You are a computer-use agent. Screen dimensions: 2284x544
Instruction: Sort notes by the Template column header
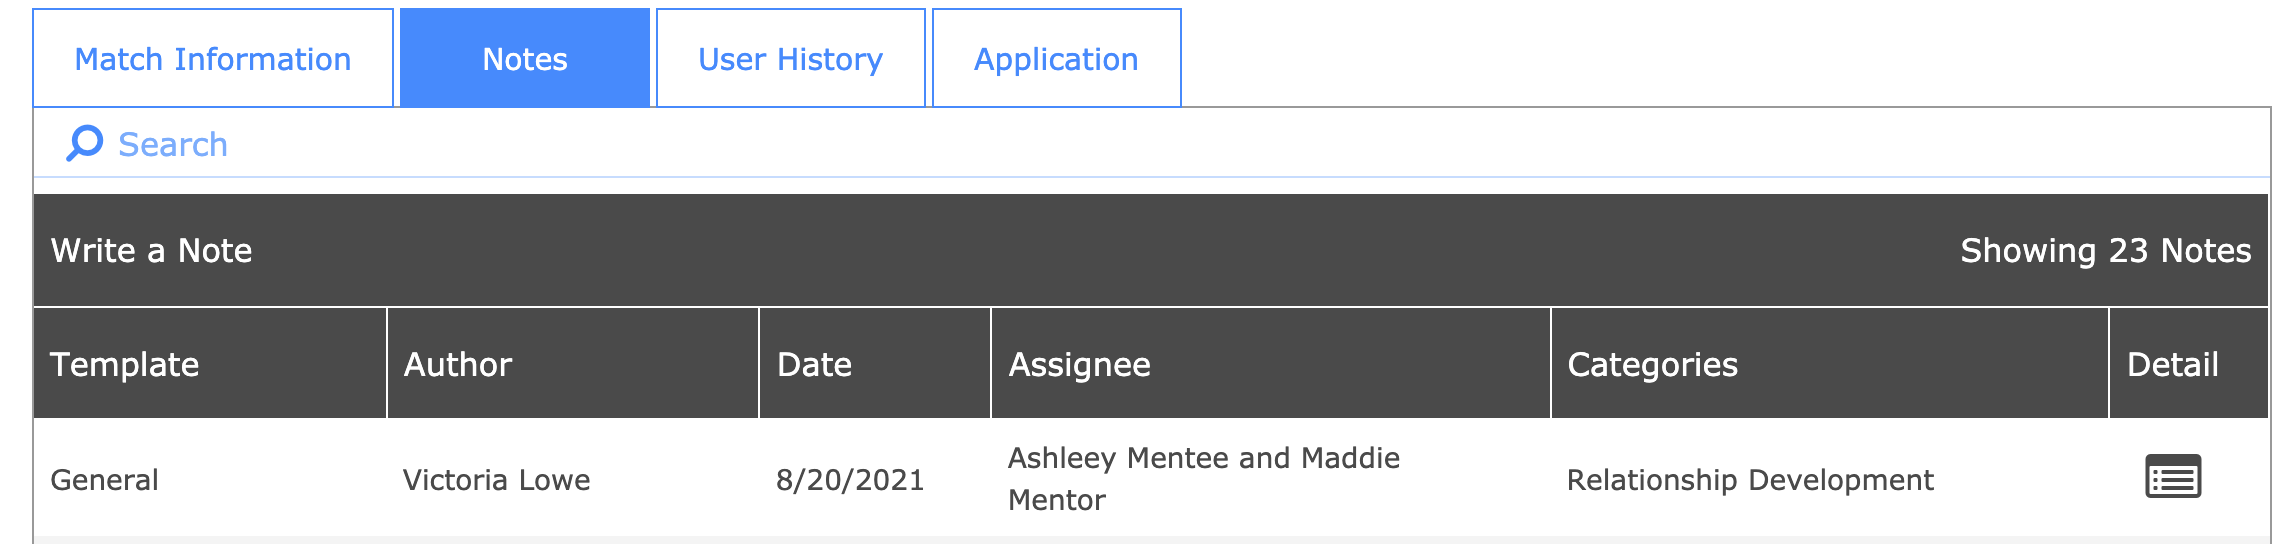coord(125,364)
